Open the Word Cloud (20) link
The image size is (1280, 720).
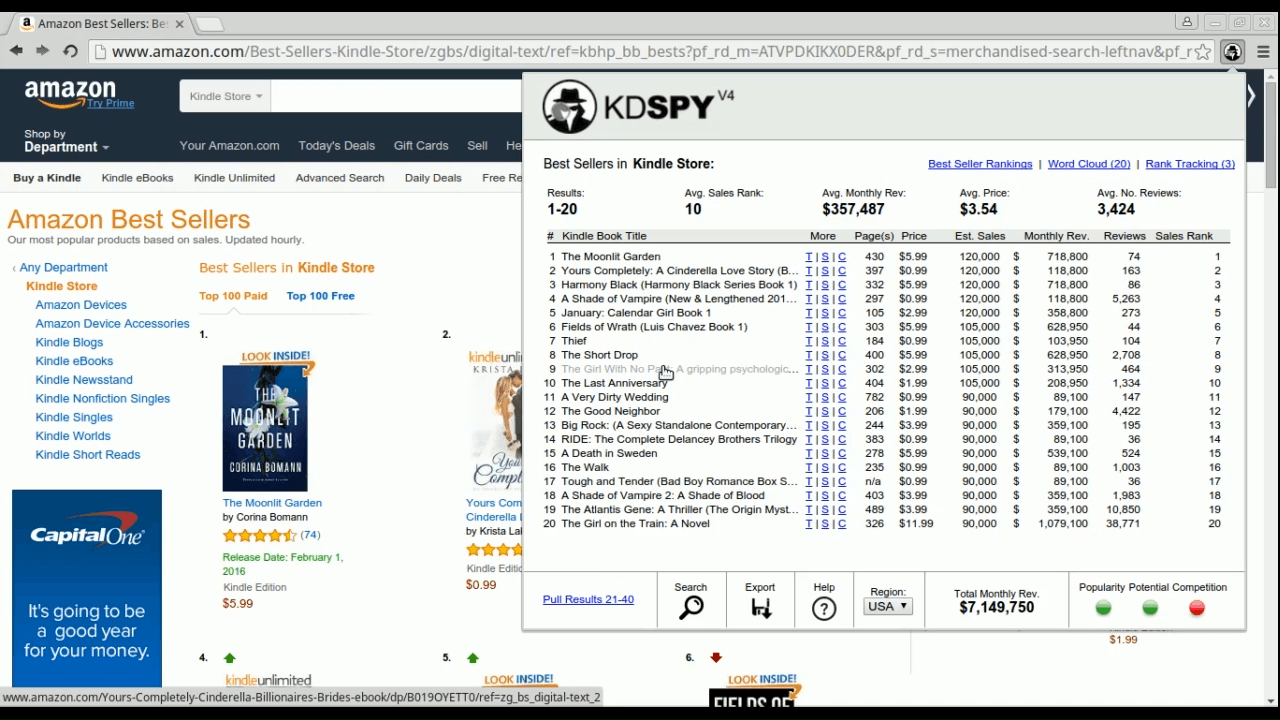[1088, 164]
